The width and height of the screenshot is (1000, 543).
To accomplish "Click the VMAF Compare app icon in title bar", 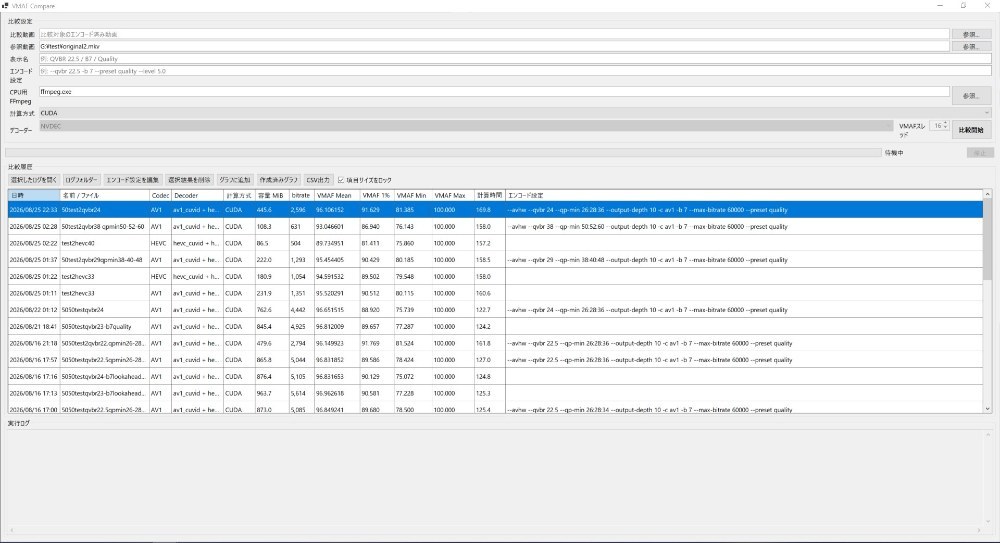I will [x=5, y=5].
